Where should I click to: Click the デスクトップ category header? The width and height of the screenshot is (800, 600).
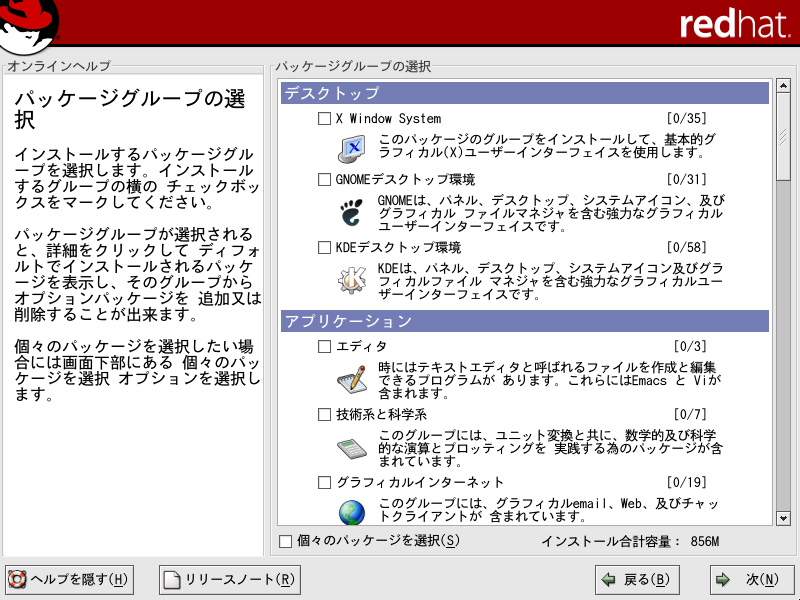click(x=524, y=93)
